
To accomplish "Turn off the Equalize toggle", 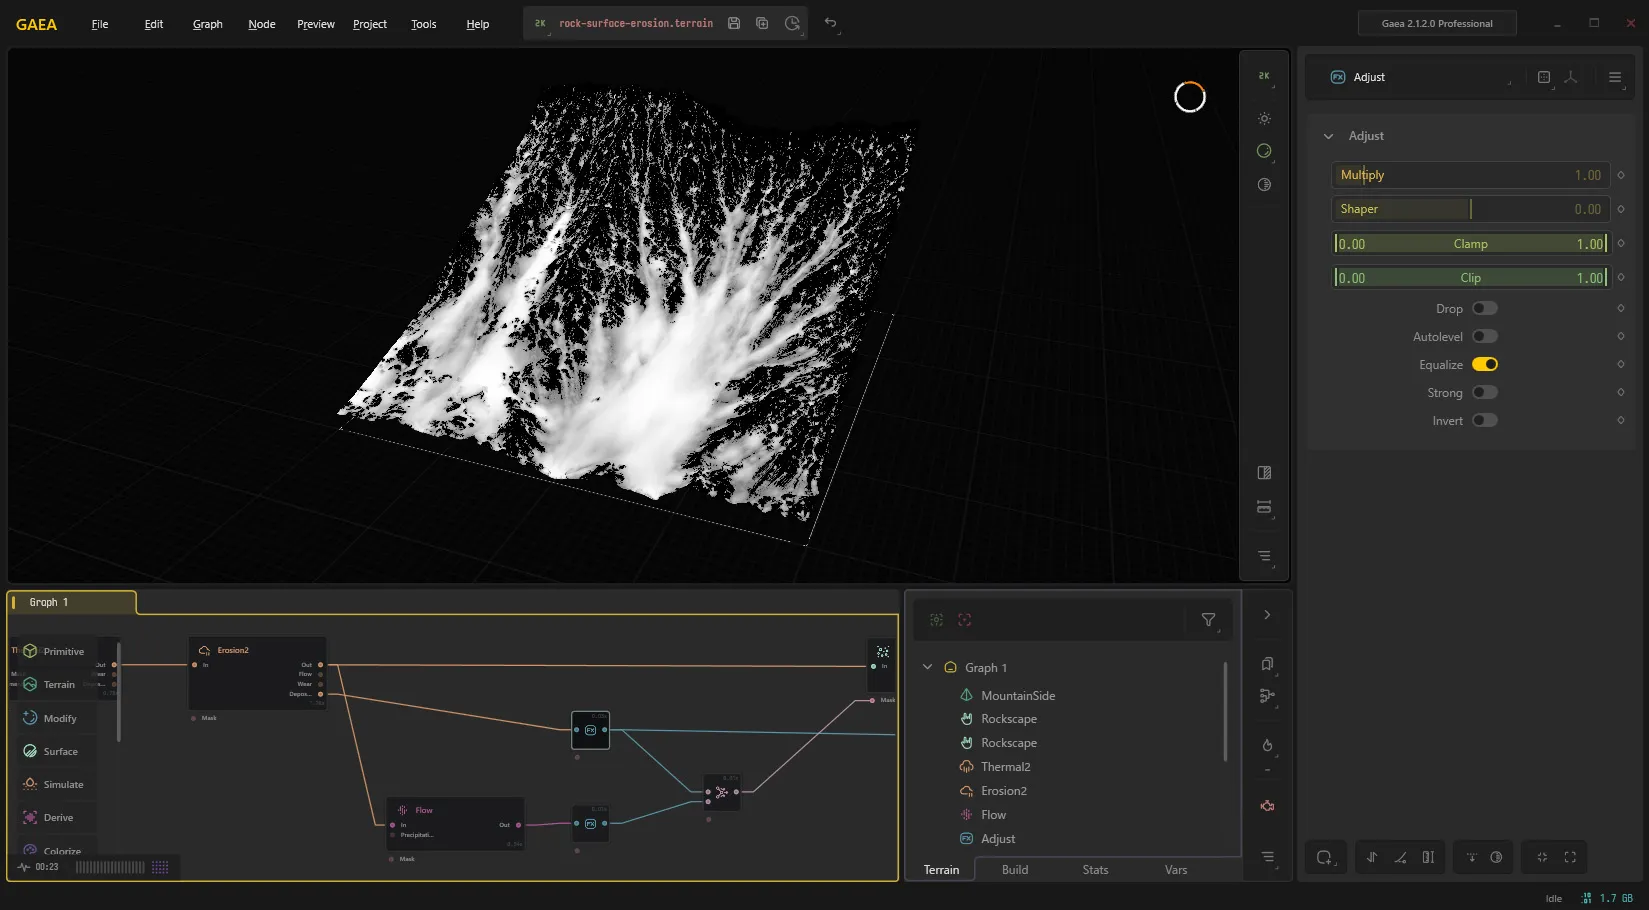I will tap(1485, 365).
